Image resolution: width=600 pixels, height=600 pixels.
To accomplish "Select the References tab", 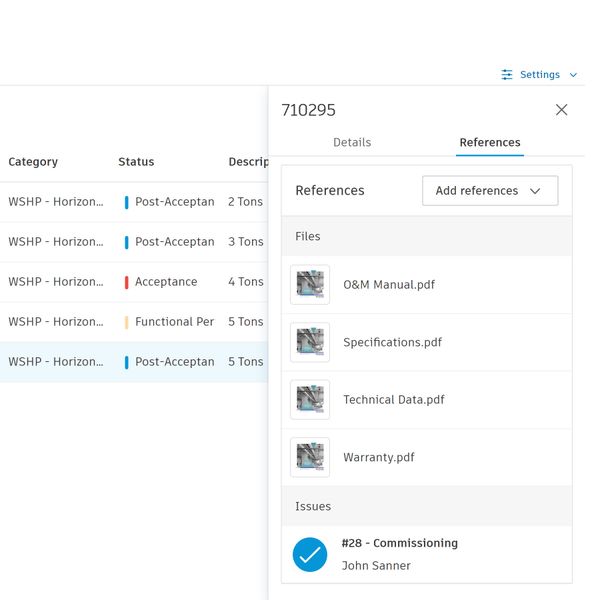I will (x=490, y=143).
